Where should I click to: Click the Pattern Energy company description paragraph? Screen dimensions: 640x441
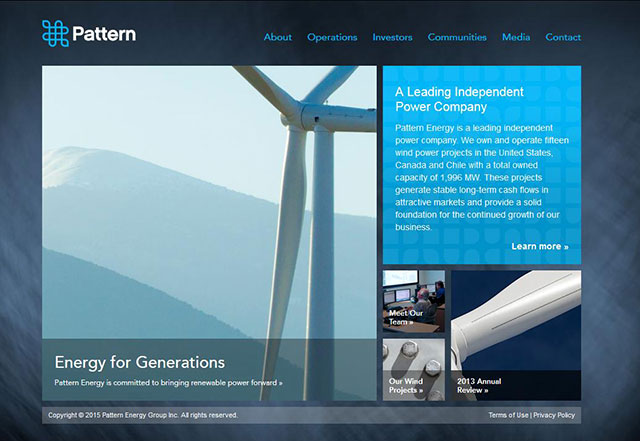[x=482, y=178]
